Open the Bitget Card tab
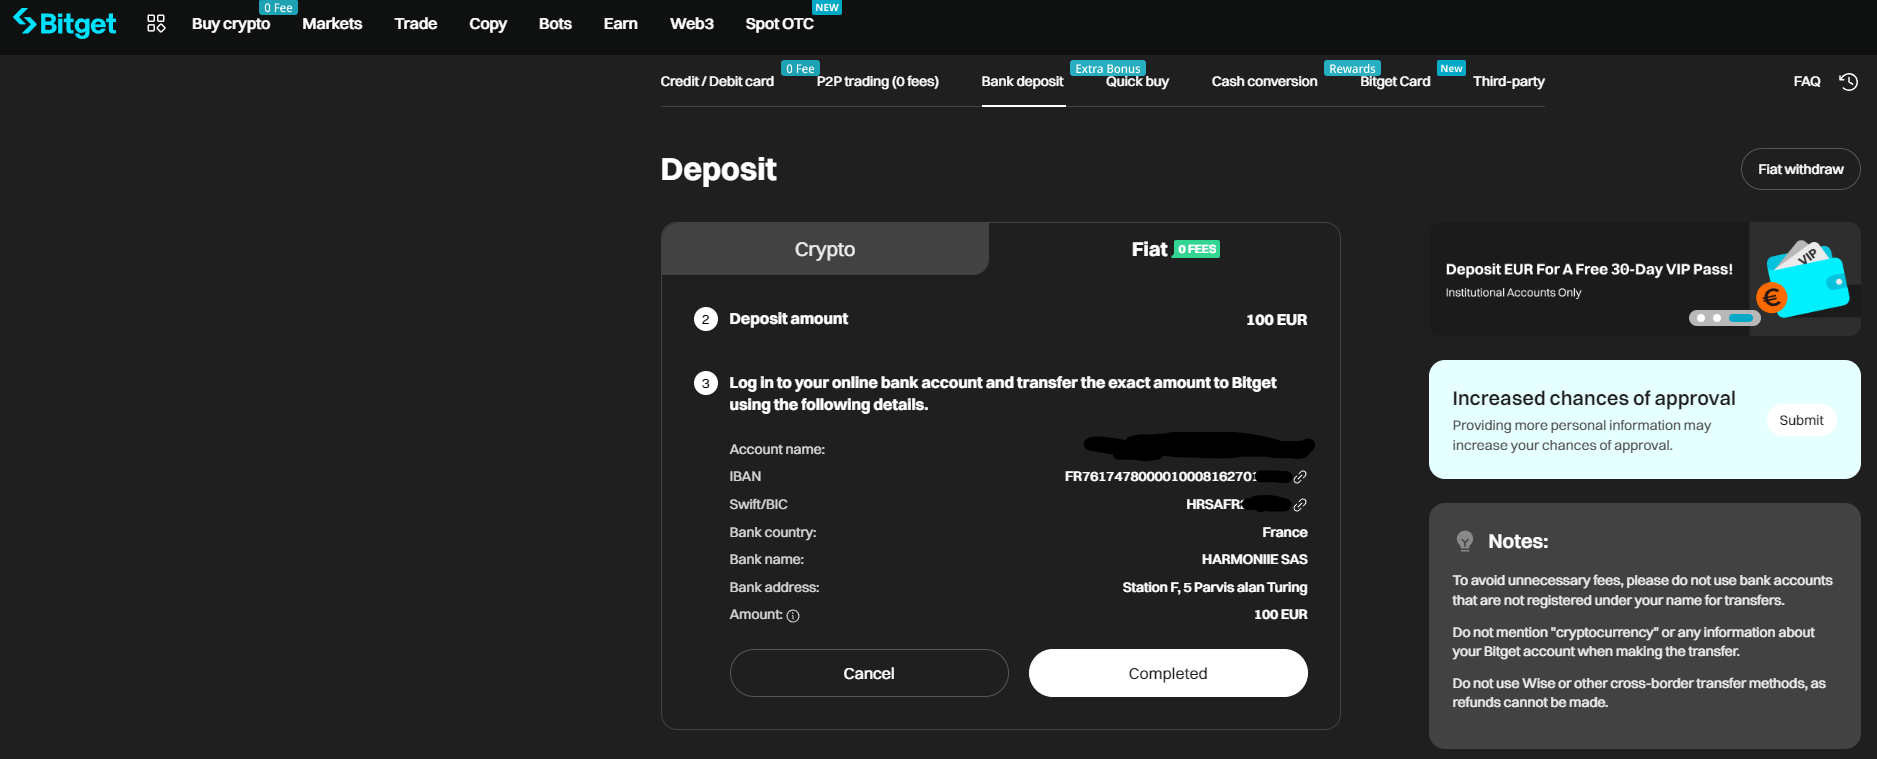The width and height of the screenshot is (1877, 759). pyautogui.click(x=1396, y=81)
